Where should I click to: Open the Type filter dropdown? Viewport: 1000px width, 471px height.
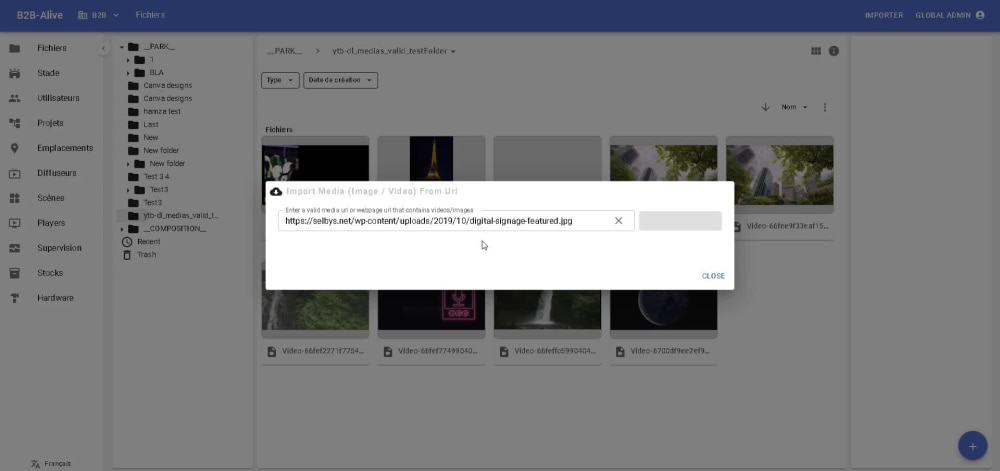tap(280, 80)
